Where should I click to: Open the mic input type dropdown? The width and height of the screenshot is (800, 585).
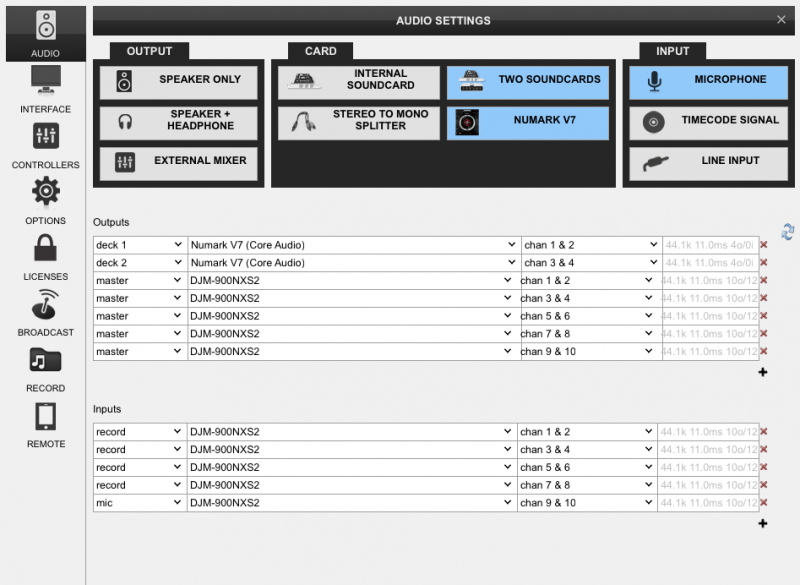[x=140, y=503]
